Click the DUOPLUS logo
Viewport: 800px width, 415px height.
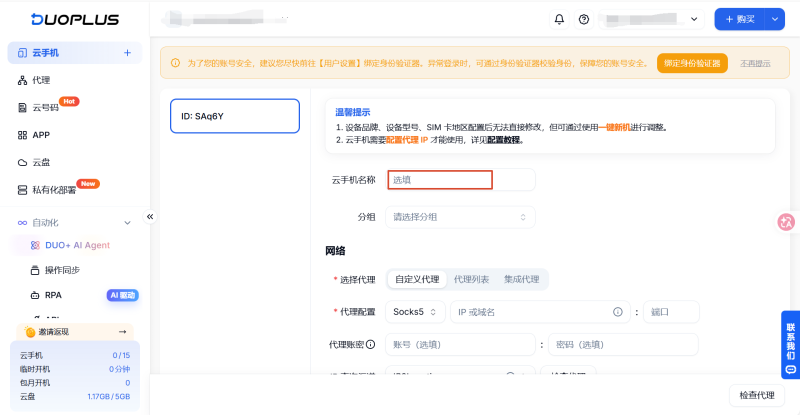pos(75,19)
